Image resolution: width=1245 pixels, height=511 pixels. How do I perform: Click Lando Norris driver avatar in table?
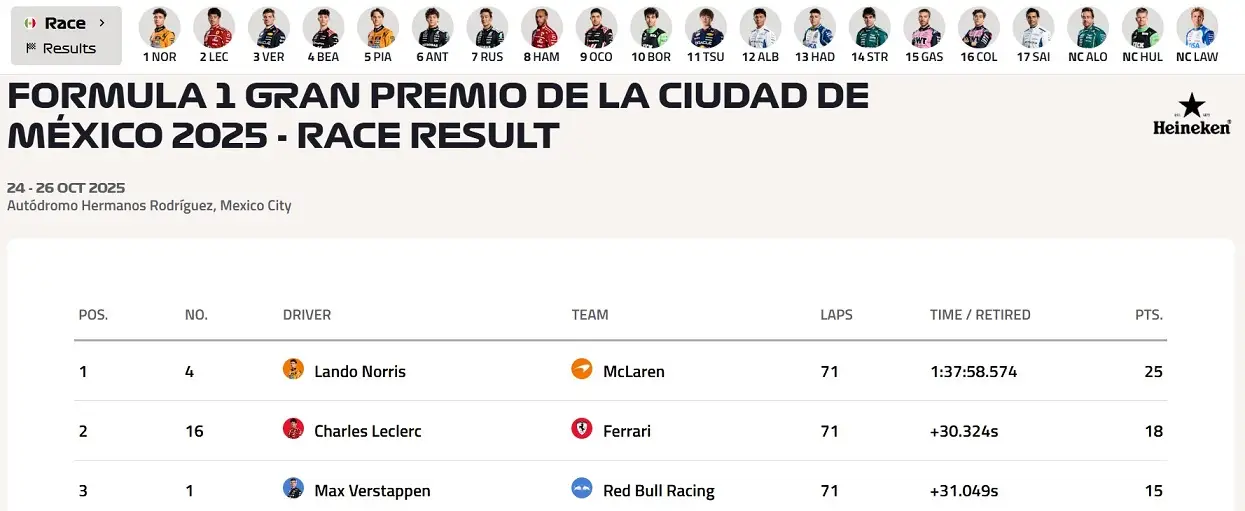[x=293, y=370]
